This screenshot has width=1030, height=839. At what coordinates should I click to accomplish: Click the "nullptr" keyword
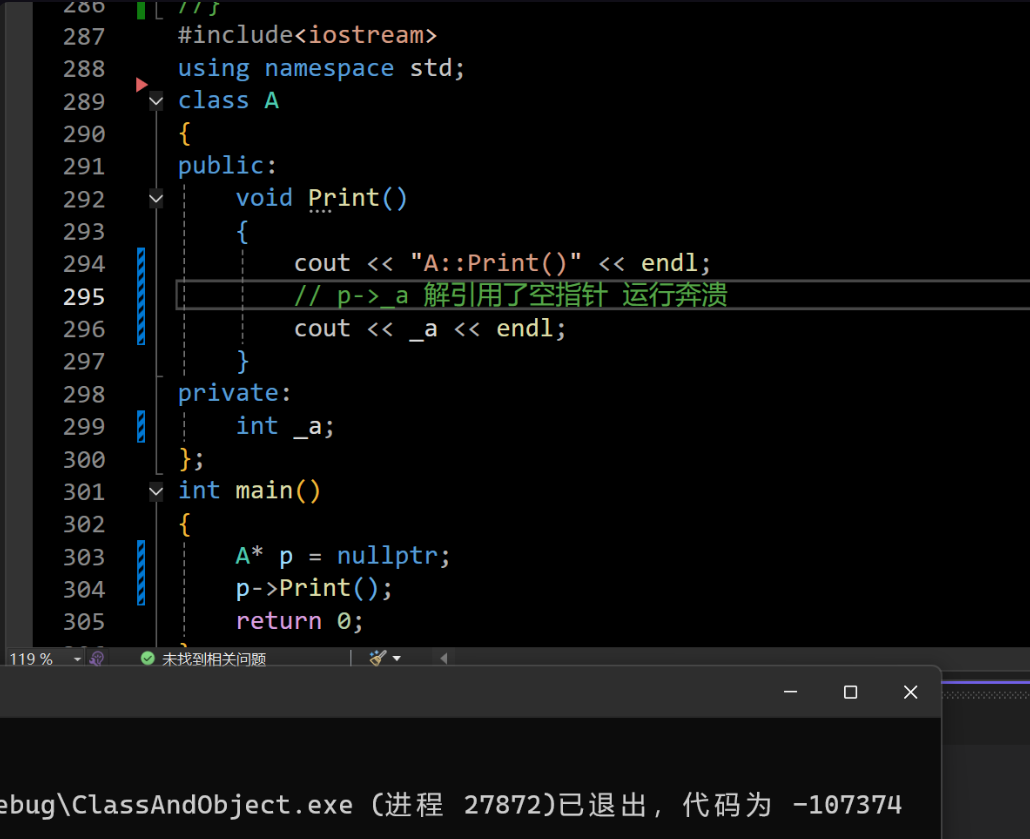[x=388, y=556]
